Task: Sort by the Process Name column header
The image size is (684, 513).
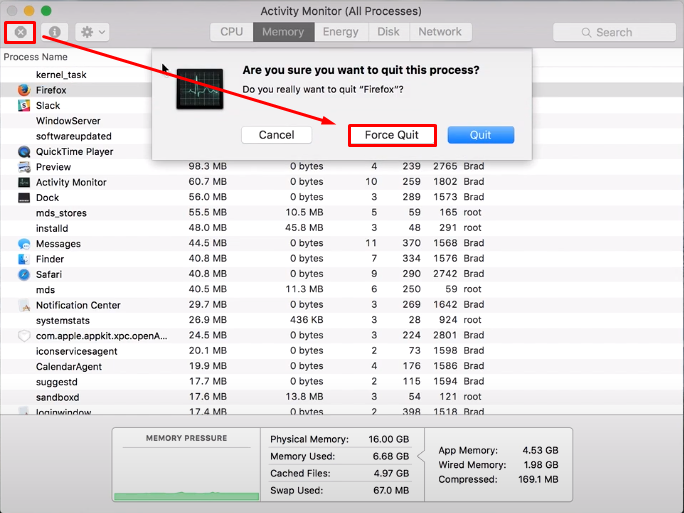Action: pyautogui.click(x=36, y=57)
